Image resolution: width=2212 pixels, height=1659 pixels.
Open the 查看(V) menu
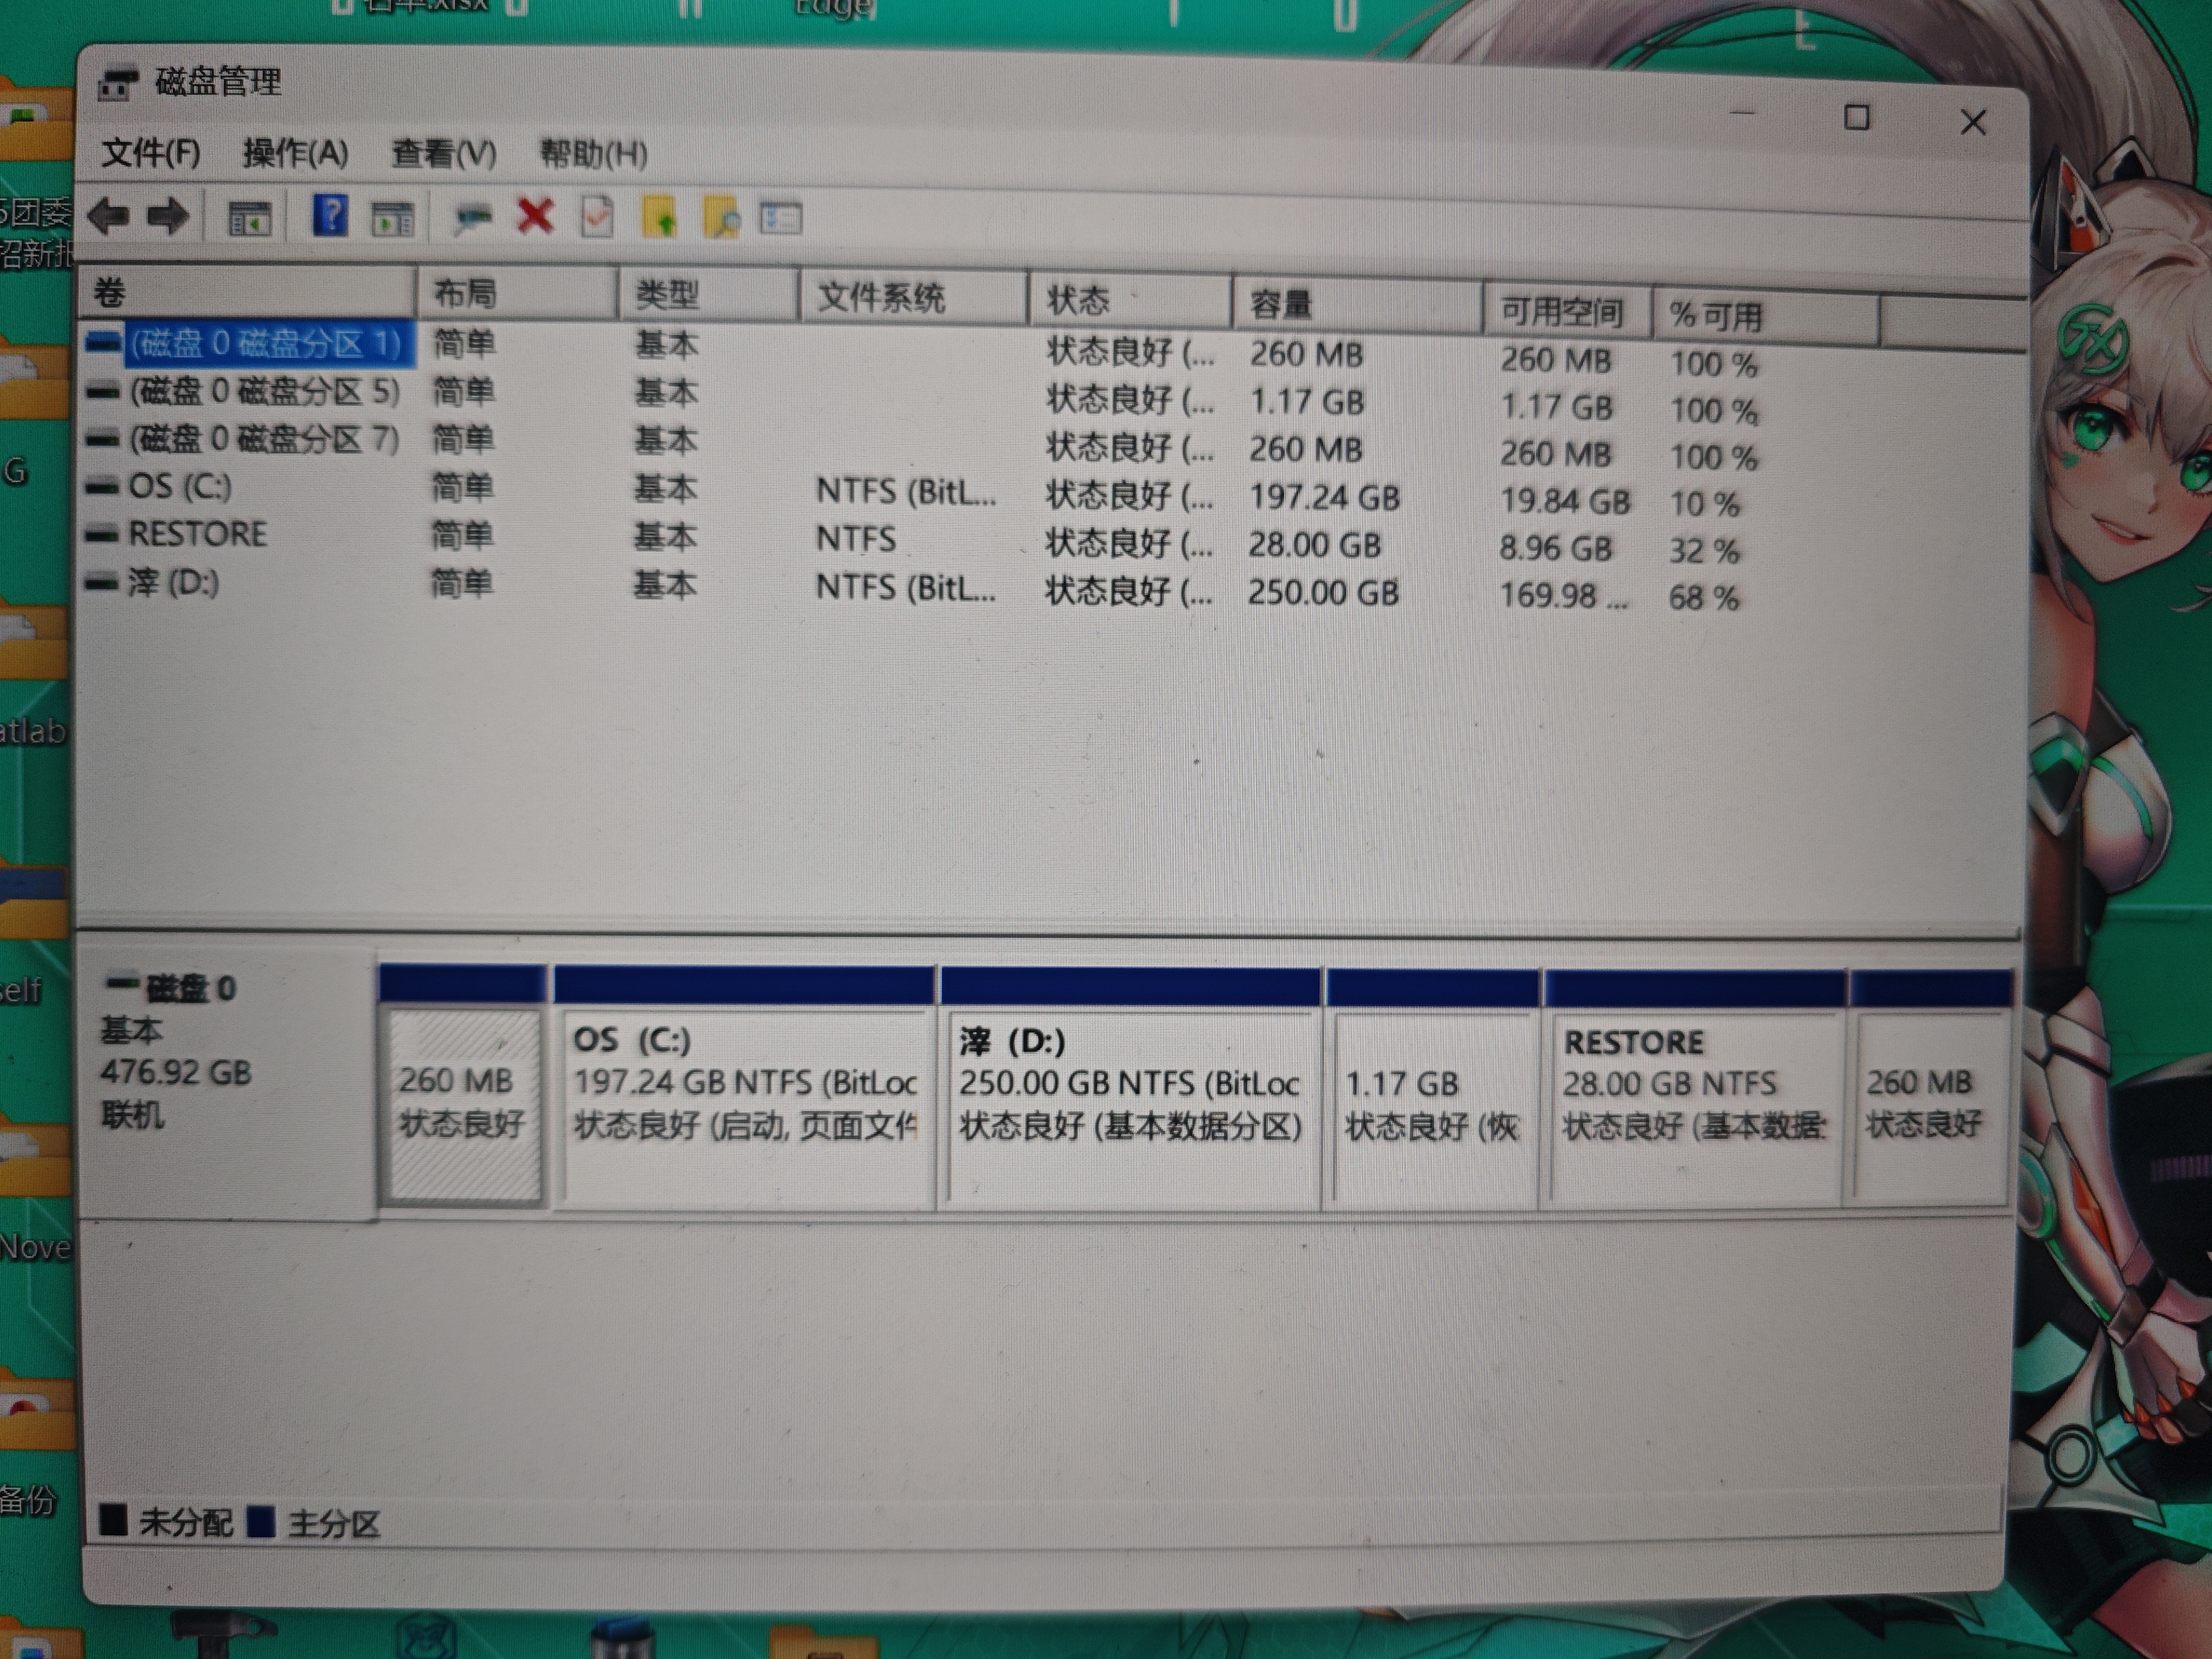coord(443,154)
